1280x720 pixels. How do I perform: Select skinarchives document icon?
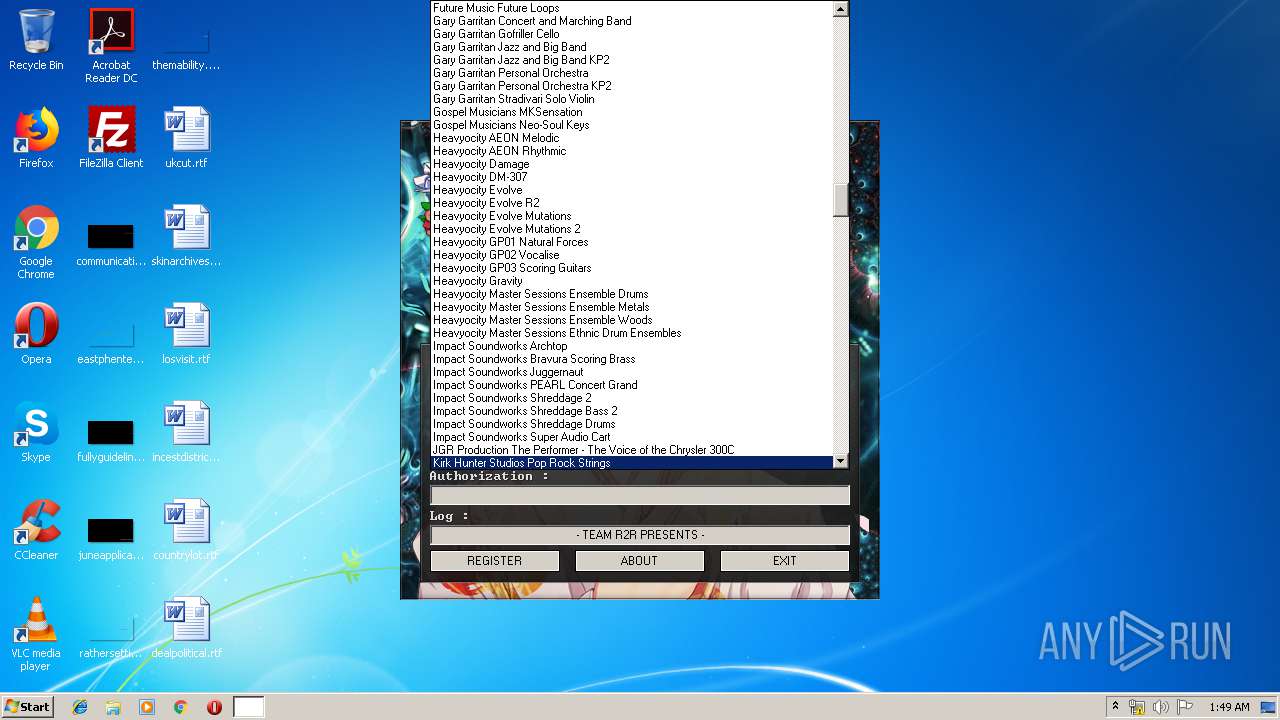point(186,236)
